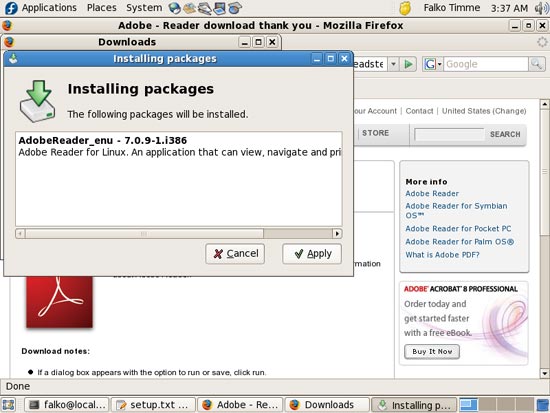This screenshot has height=413, width=550.
Task: Click the search magnifier icon in Firefox
Action: pyautogui.click(x=536, y=64)
